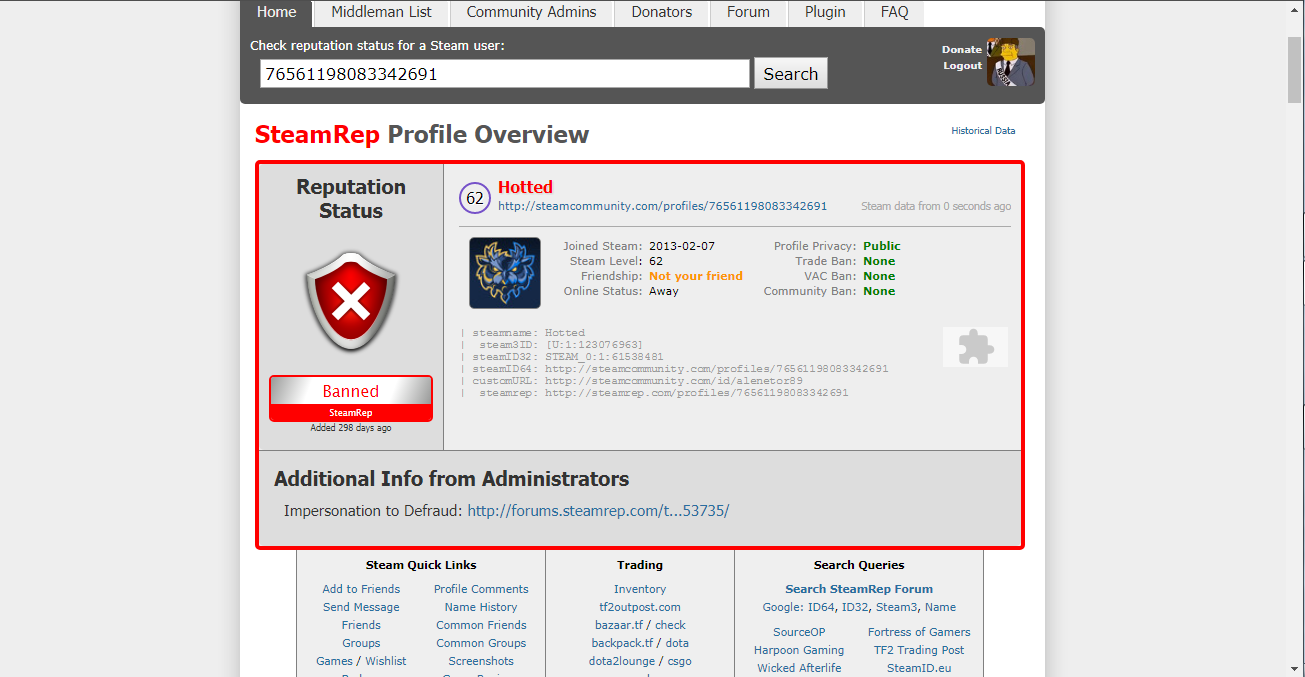Screen dimensions: 1305x677
Task: Click the red banned shield icon
Action: [x=351, y=300]
